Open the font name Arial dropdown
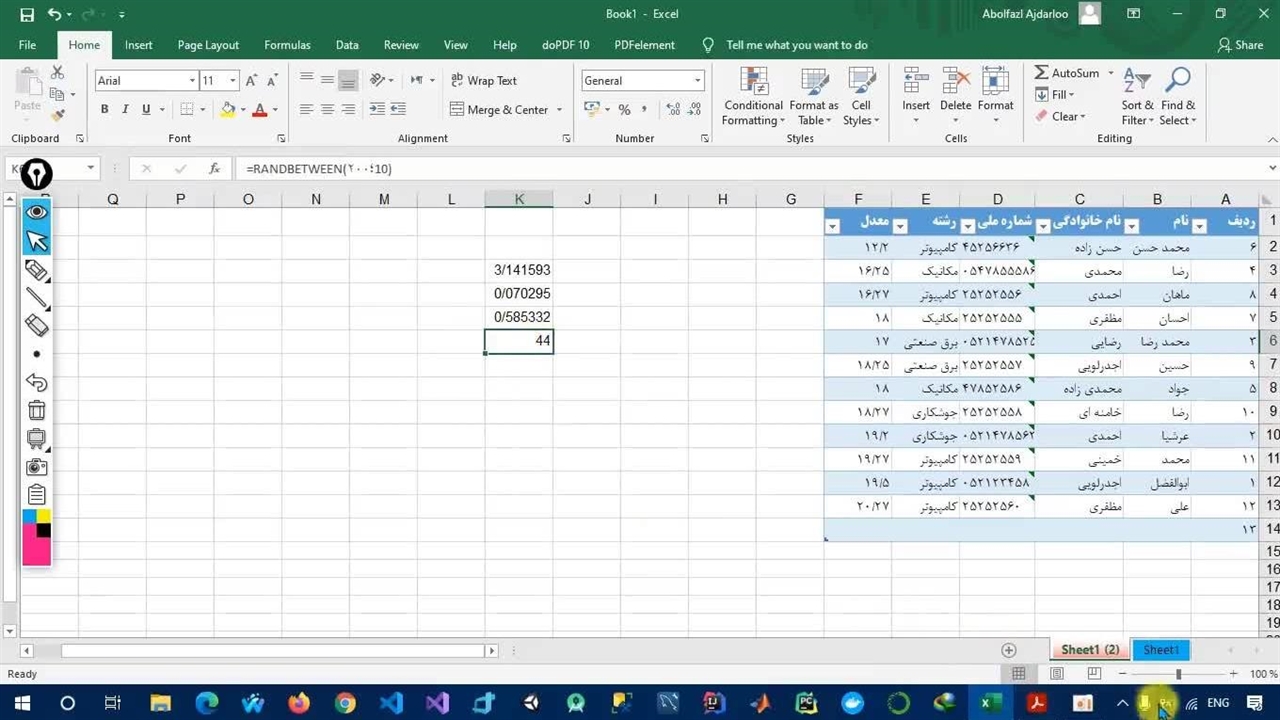Image resolution: width=1280 pixels, height=720 pixels. coord(192,81)
